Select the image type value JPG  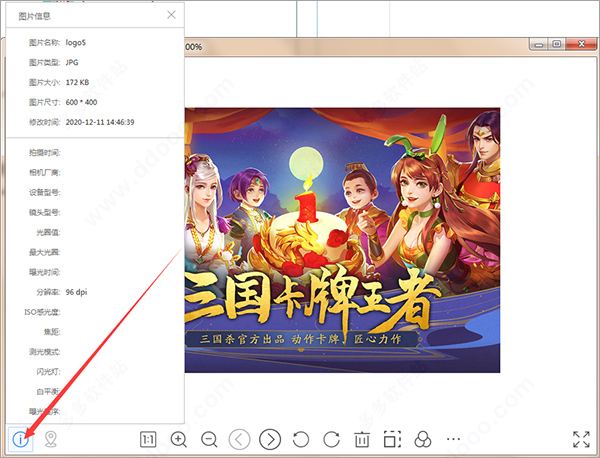pos(72,62)
